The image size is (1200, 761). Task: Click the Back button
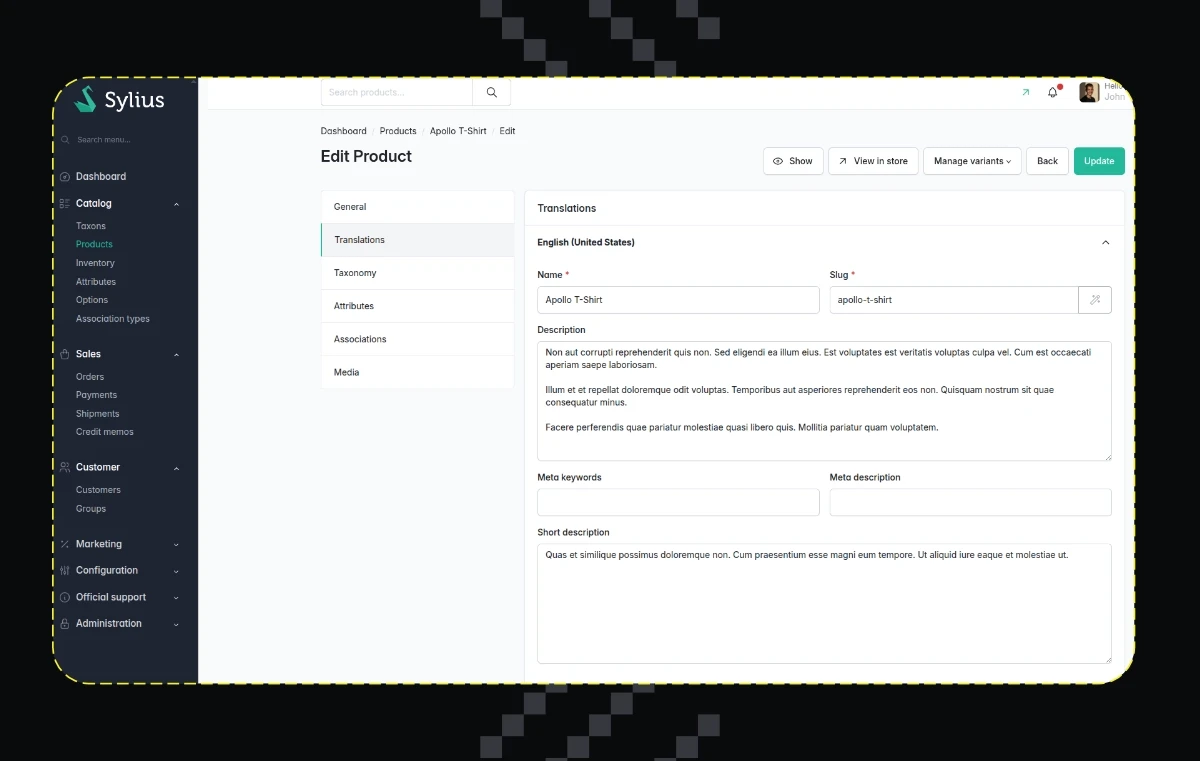1047,161
